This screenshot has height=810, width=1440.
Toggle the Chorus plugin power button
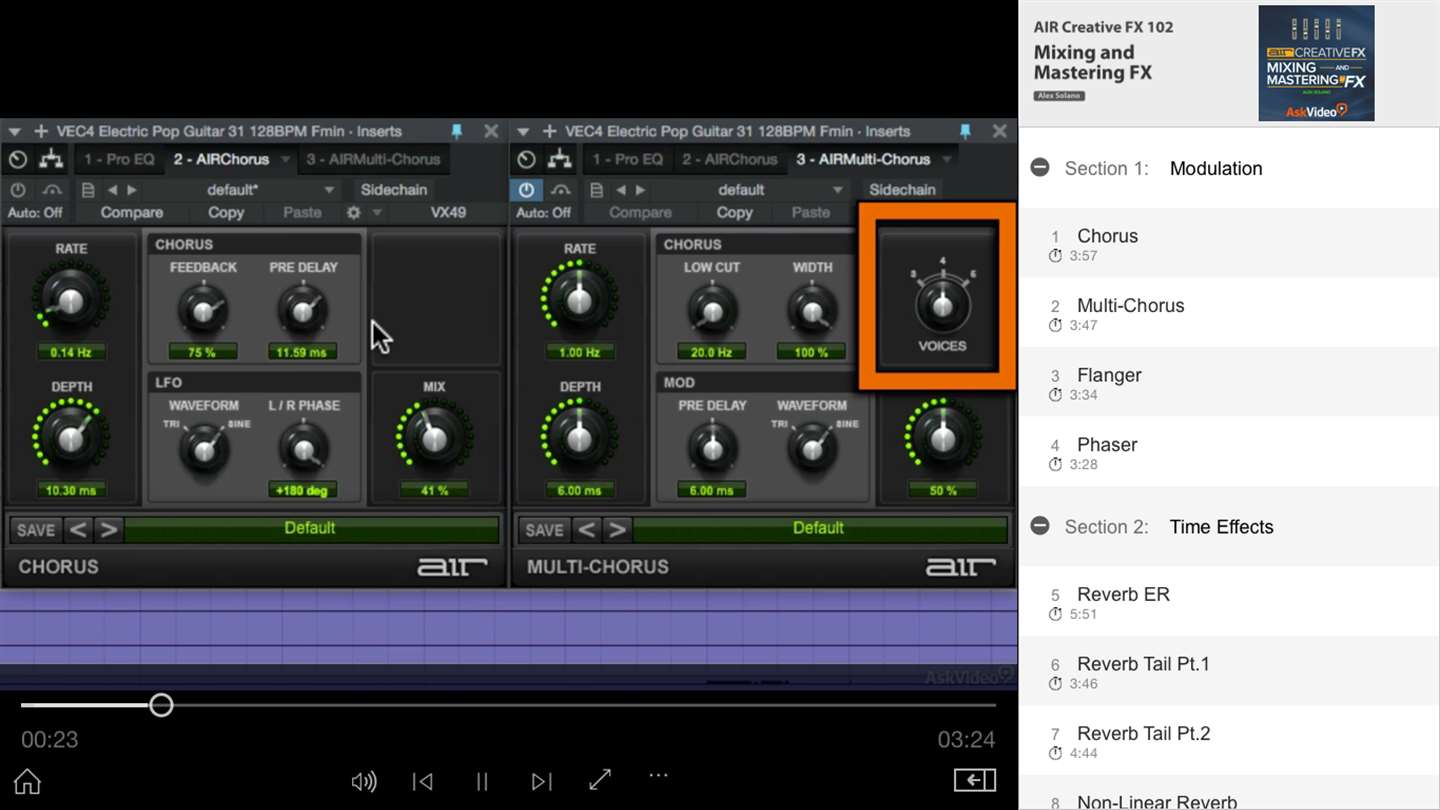click(18, 190)
